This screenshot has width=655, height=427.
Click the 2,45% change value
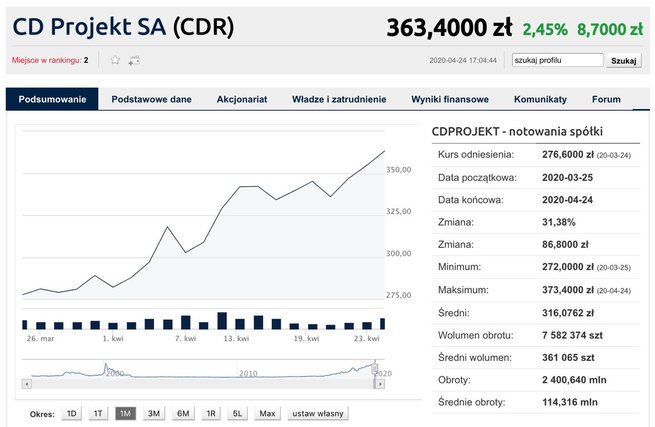click(545, 30)
